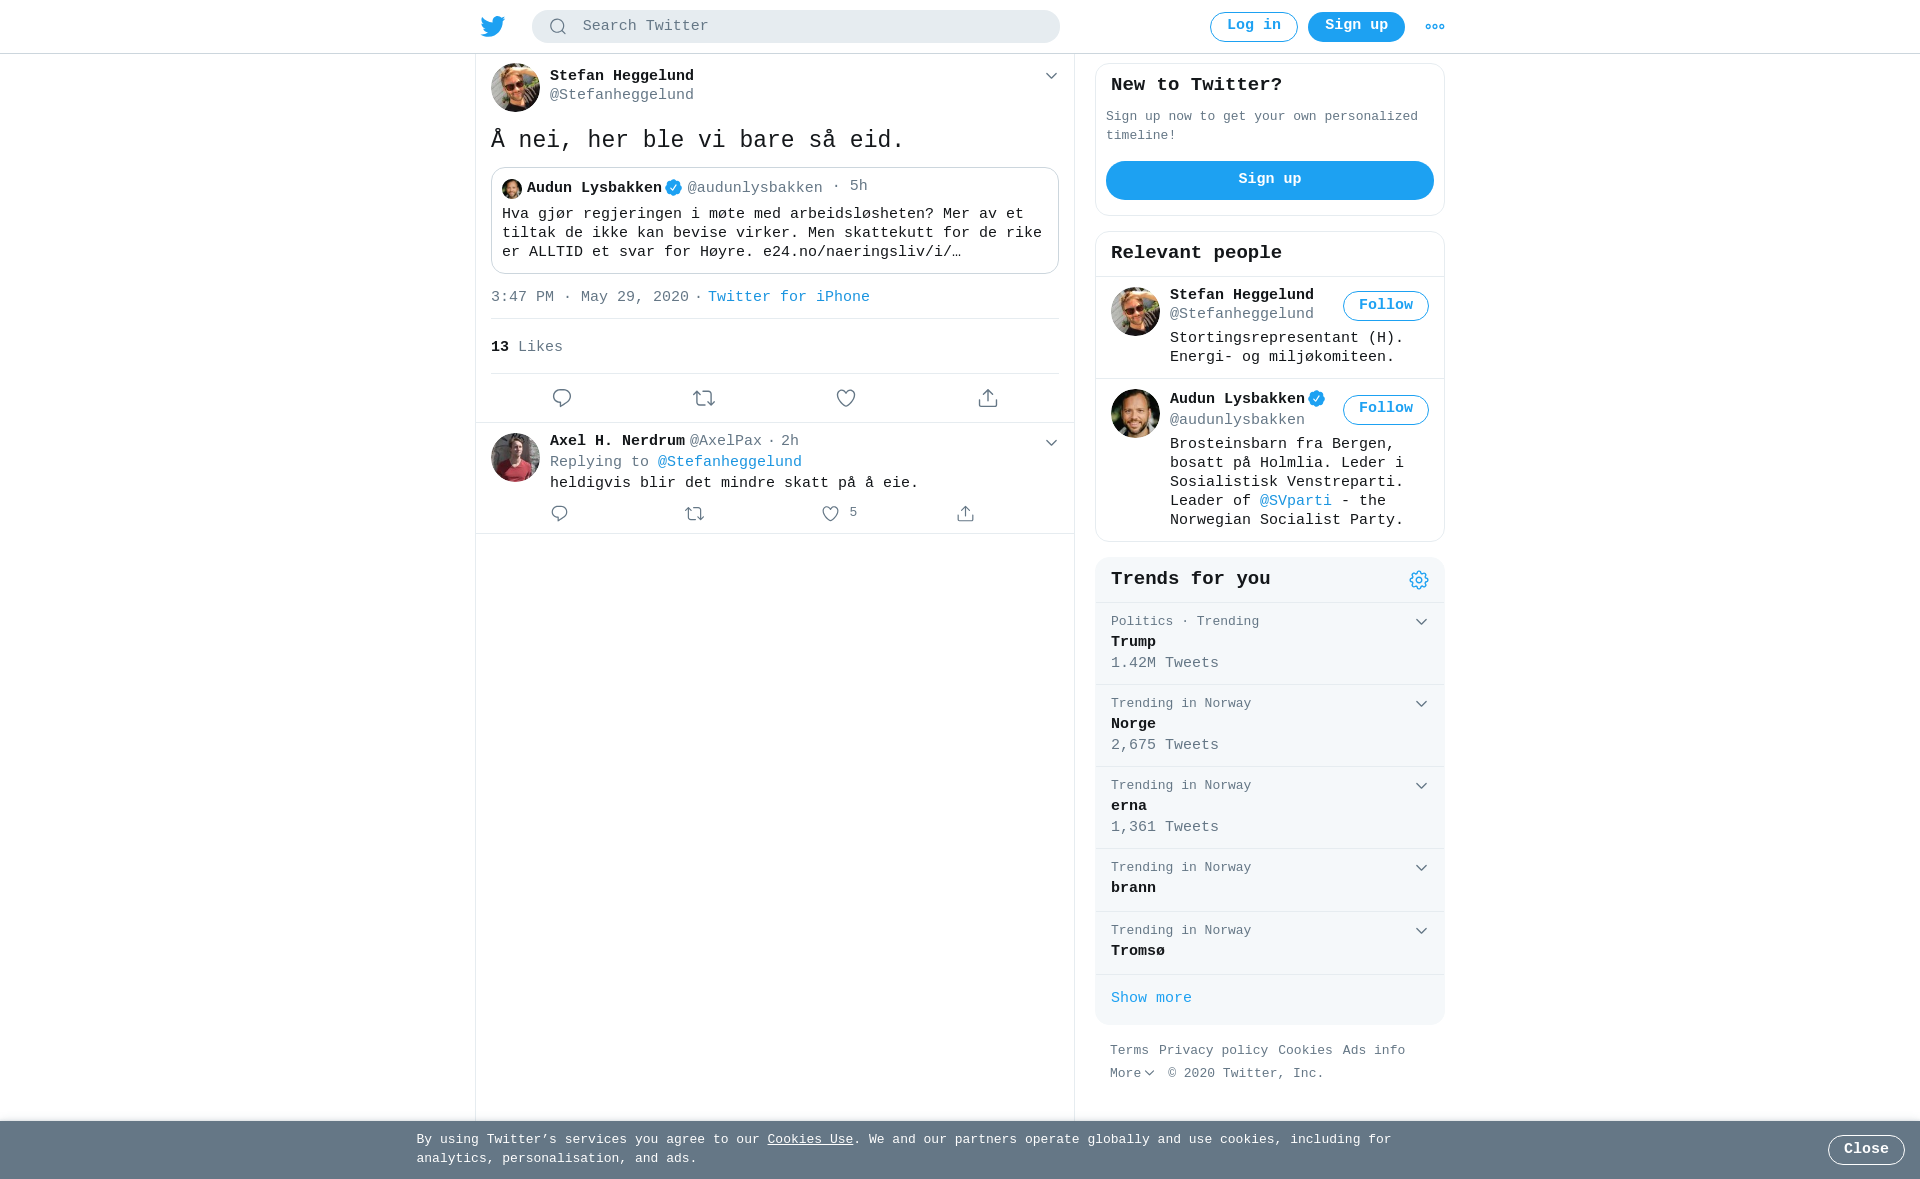Open Trends settings gear
Screen dimensions: 1920x1179
click(x=1419, y=580)
